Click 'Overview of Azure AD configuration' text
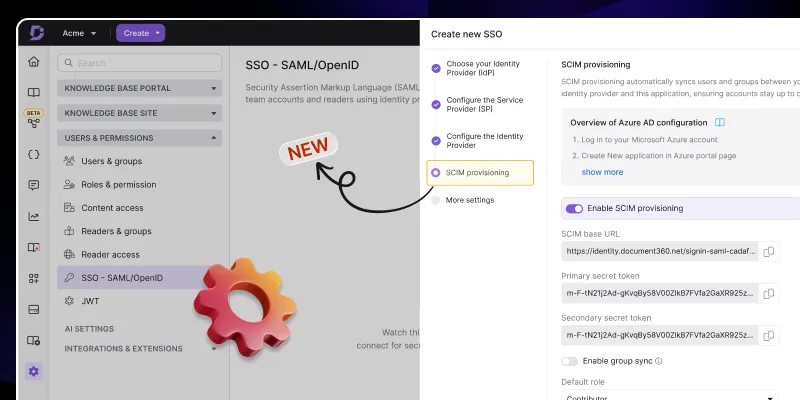This screenshot has height=400, width=800. 639,122
